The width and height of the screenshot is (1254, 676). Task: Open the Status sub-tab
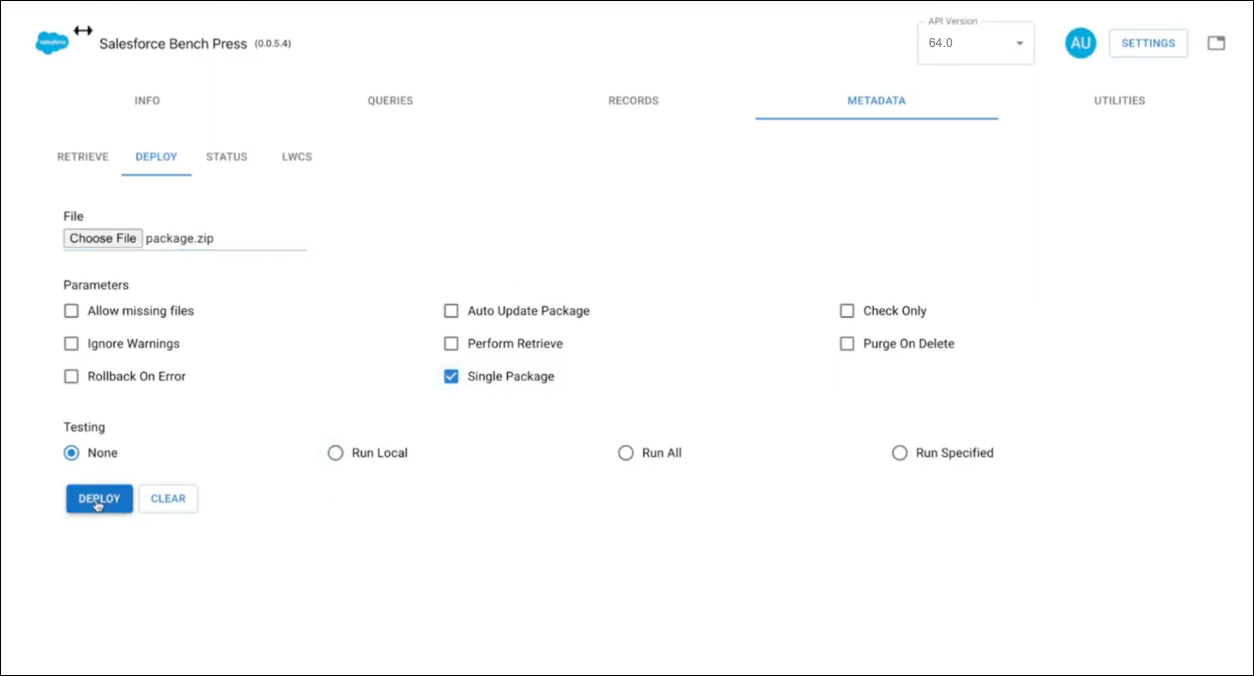[x=227, y=157]
